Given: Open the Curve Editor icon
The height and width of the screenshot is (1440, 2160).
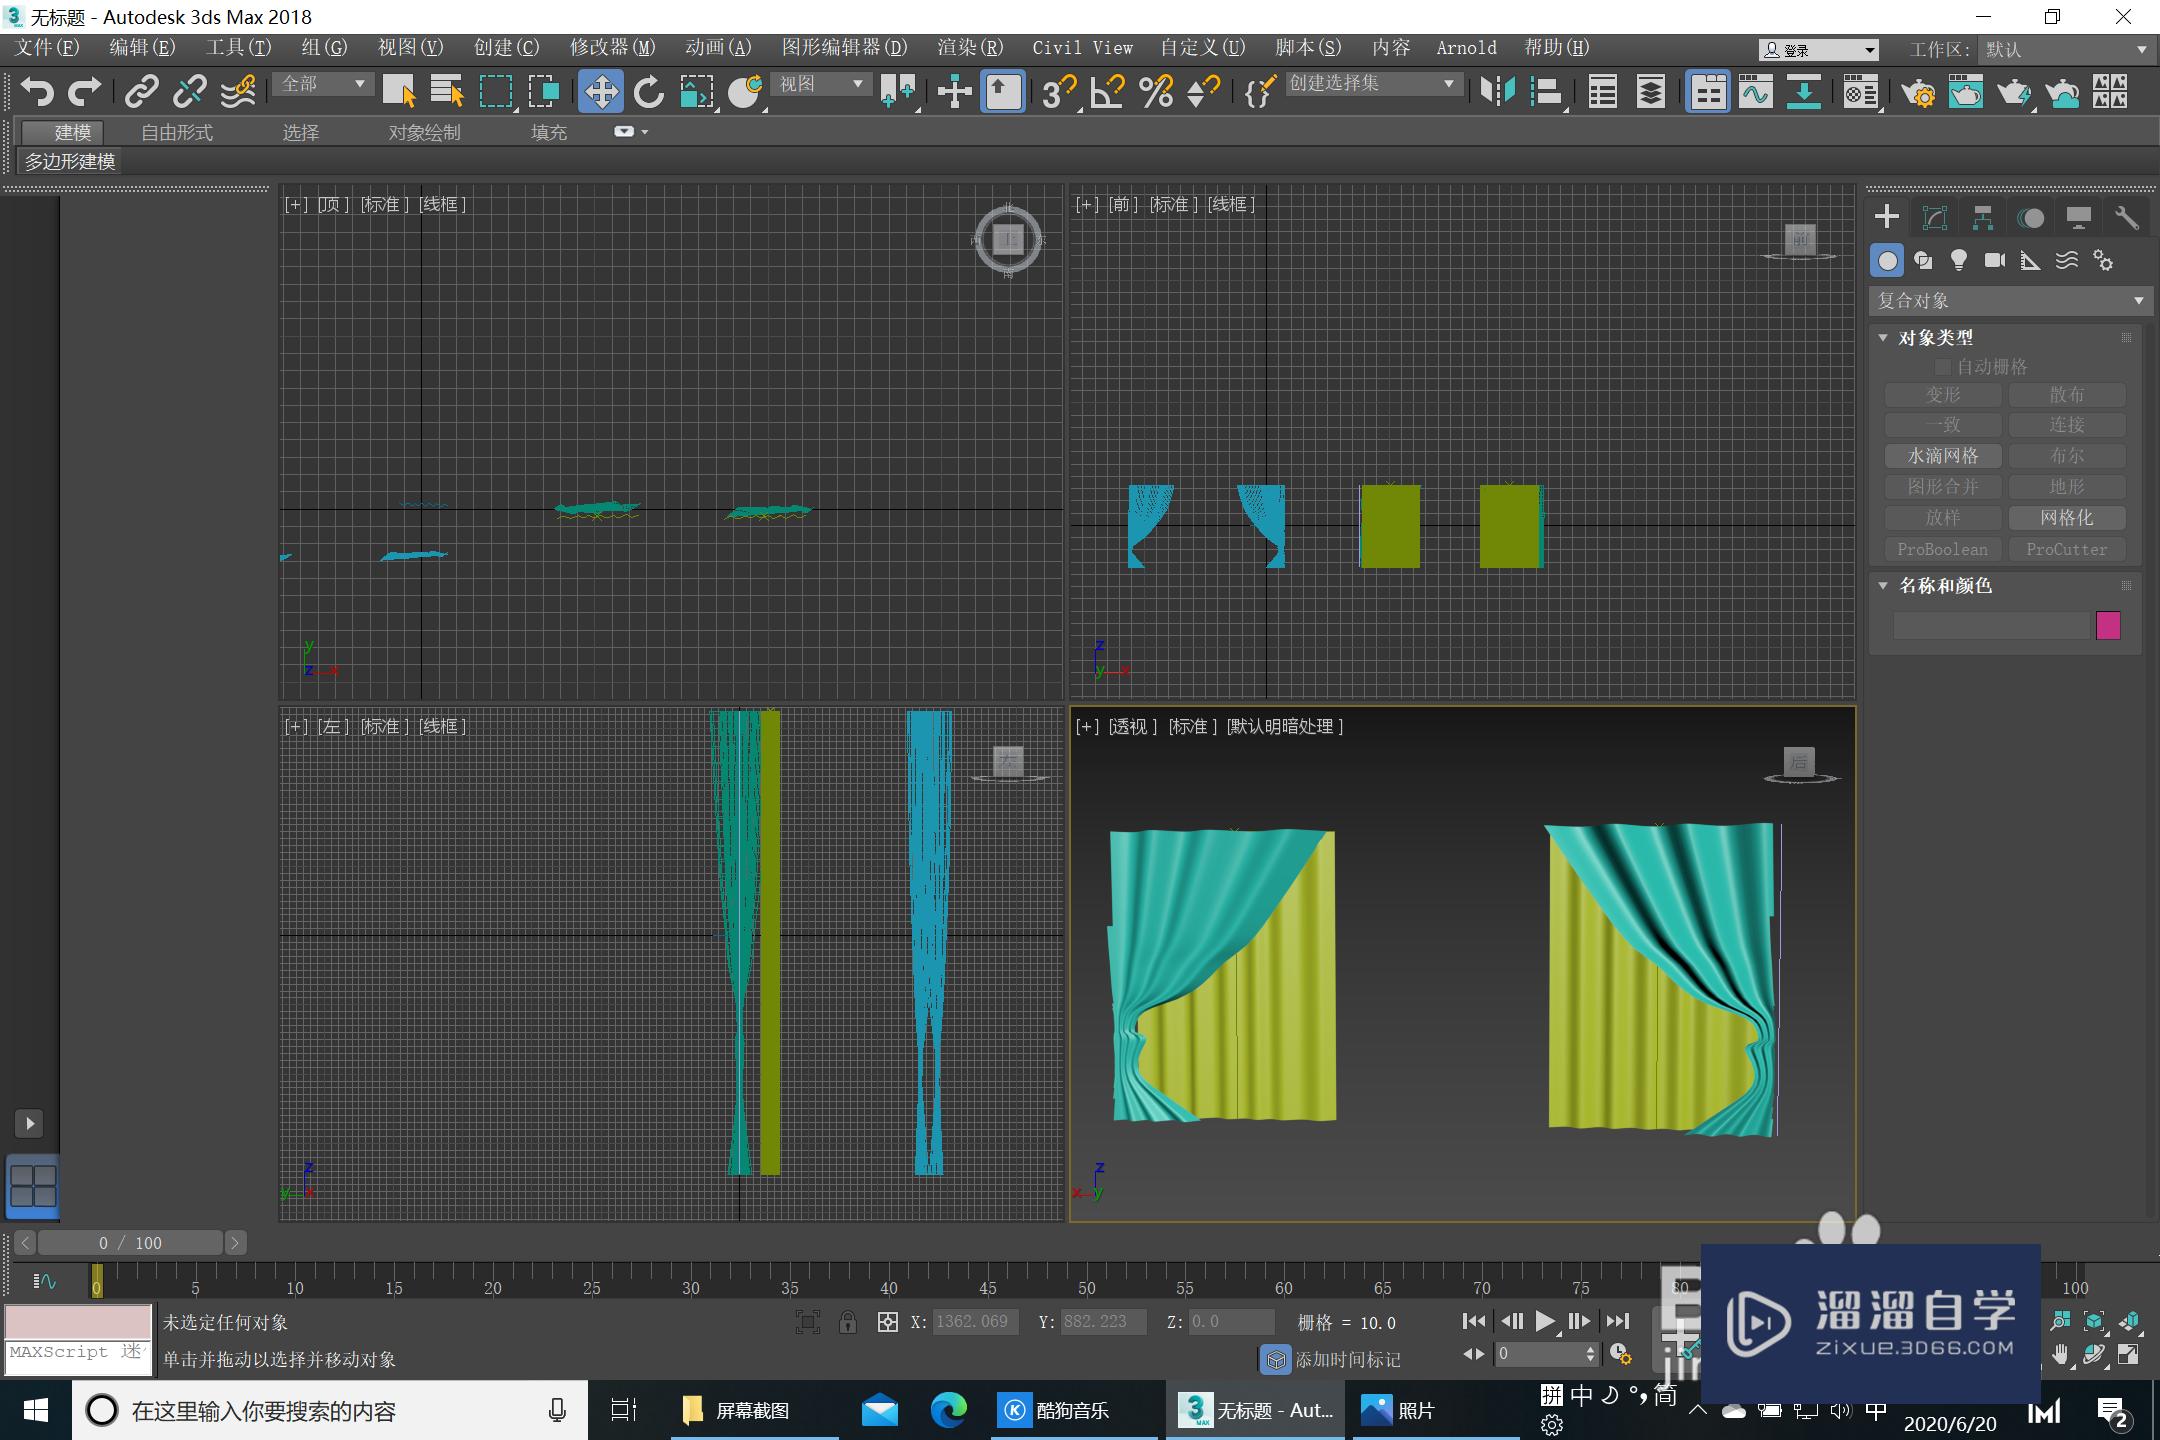Looking at the screenshot, I should pyautogui.click(x=1755, y=92).
